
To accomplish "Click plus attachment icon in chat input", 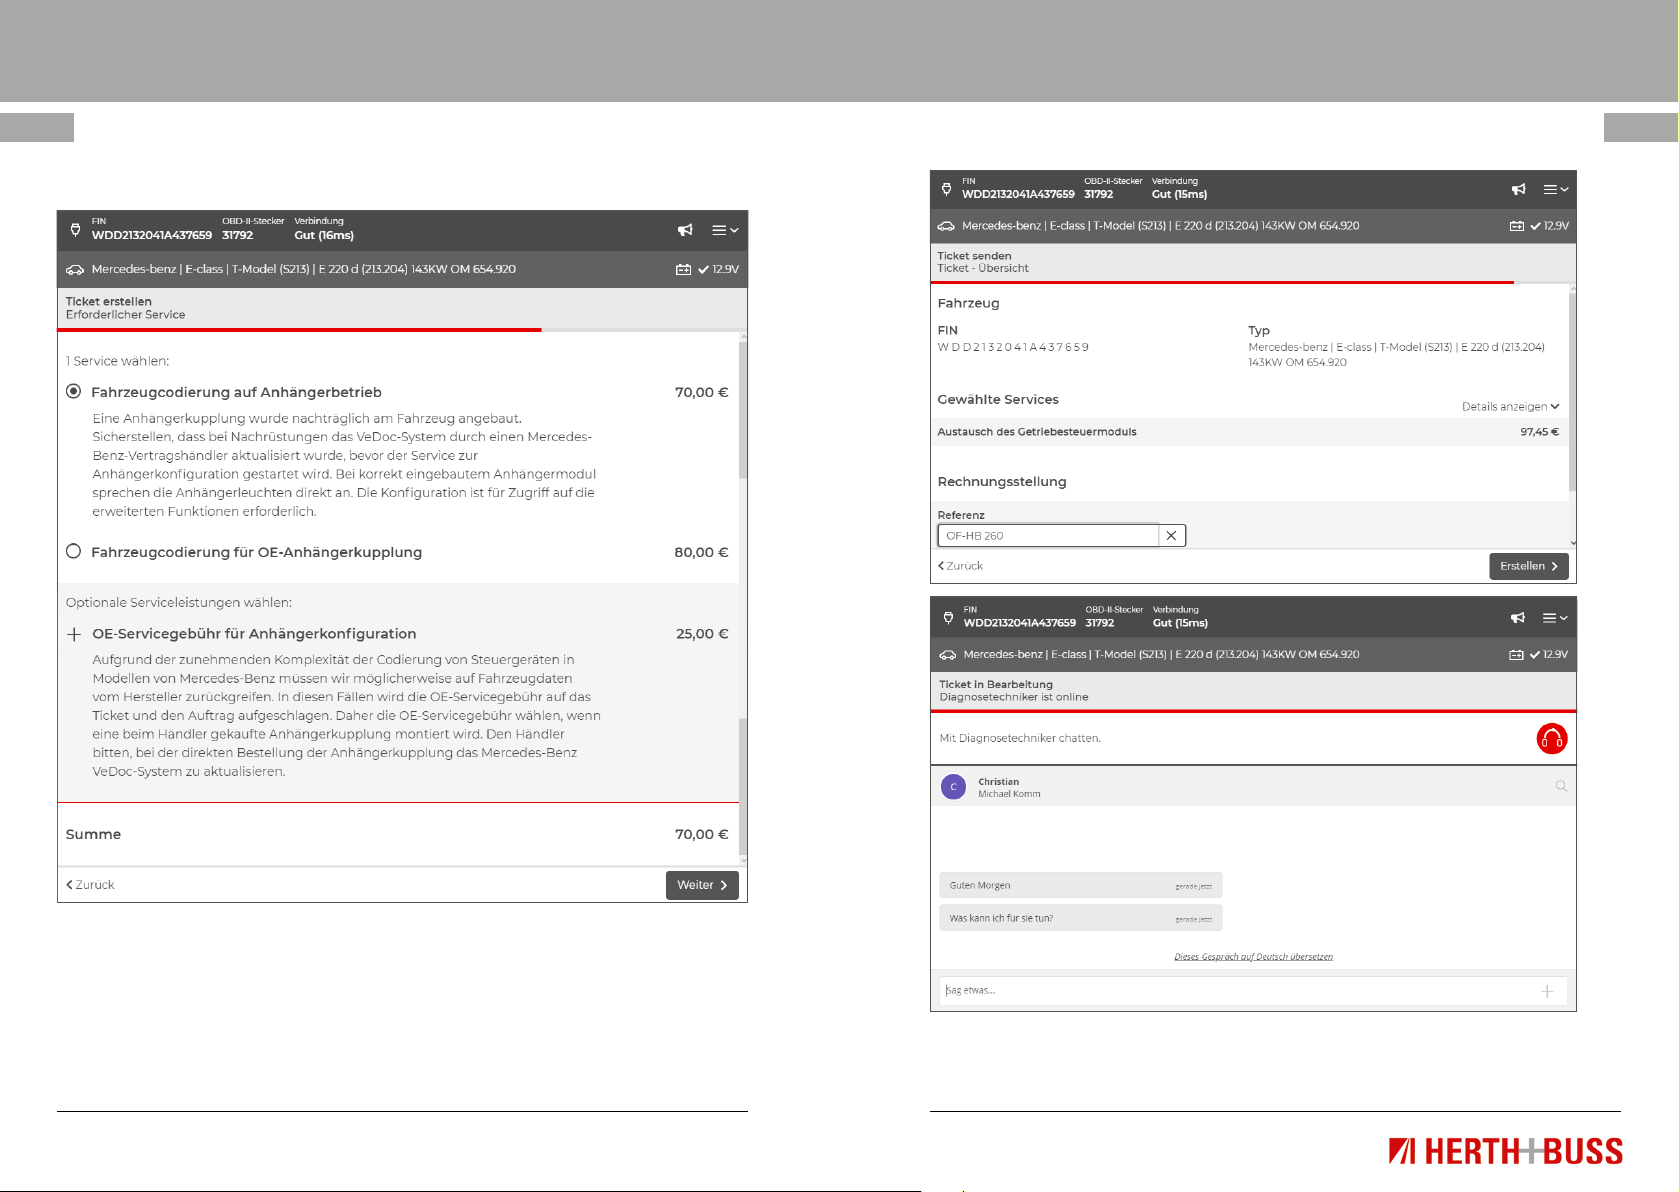I will pos(1547,991).
